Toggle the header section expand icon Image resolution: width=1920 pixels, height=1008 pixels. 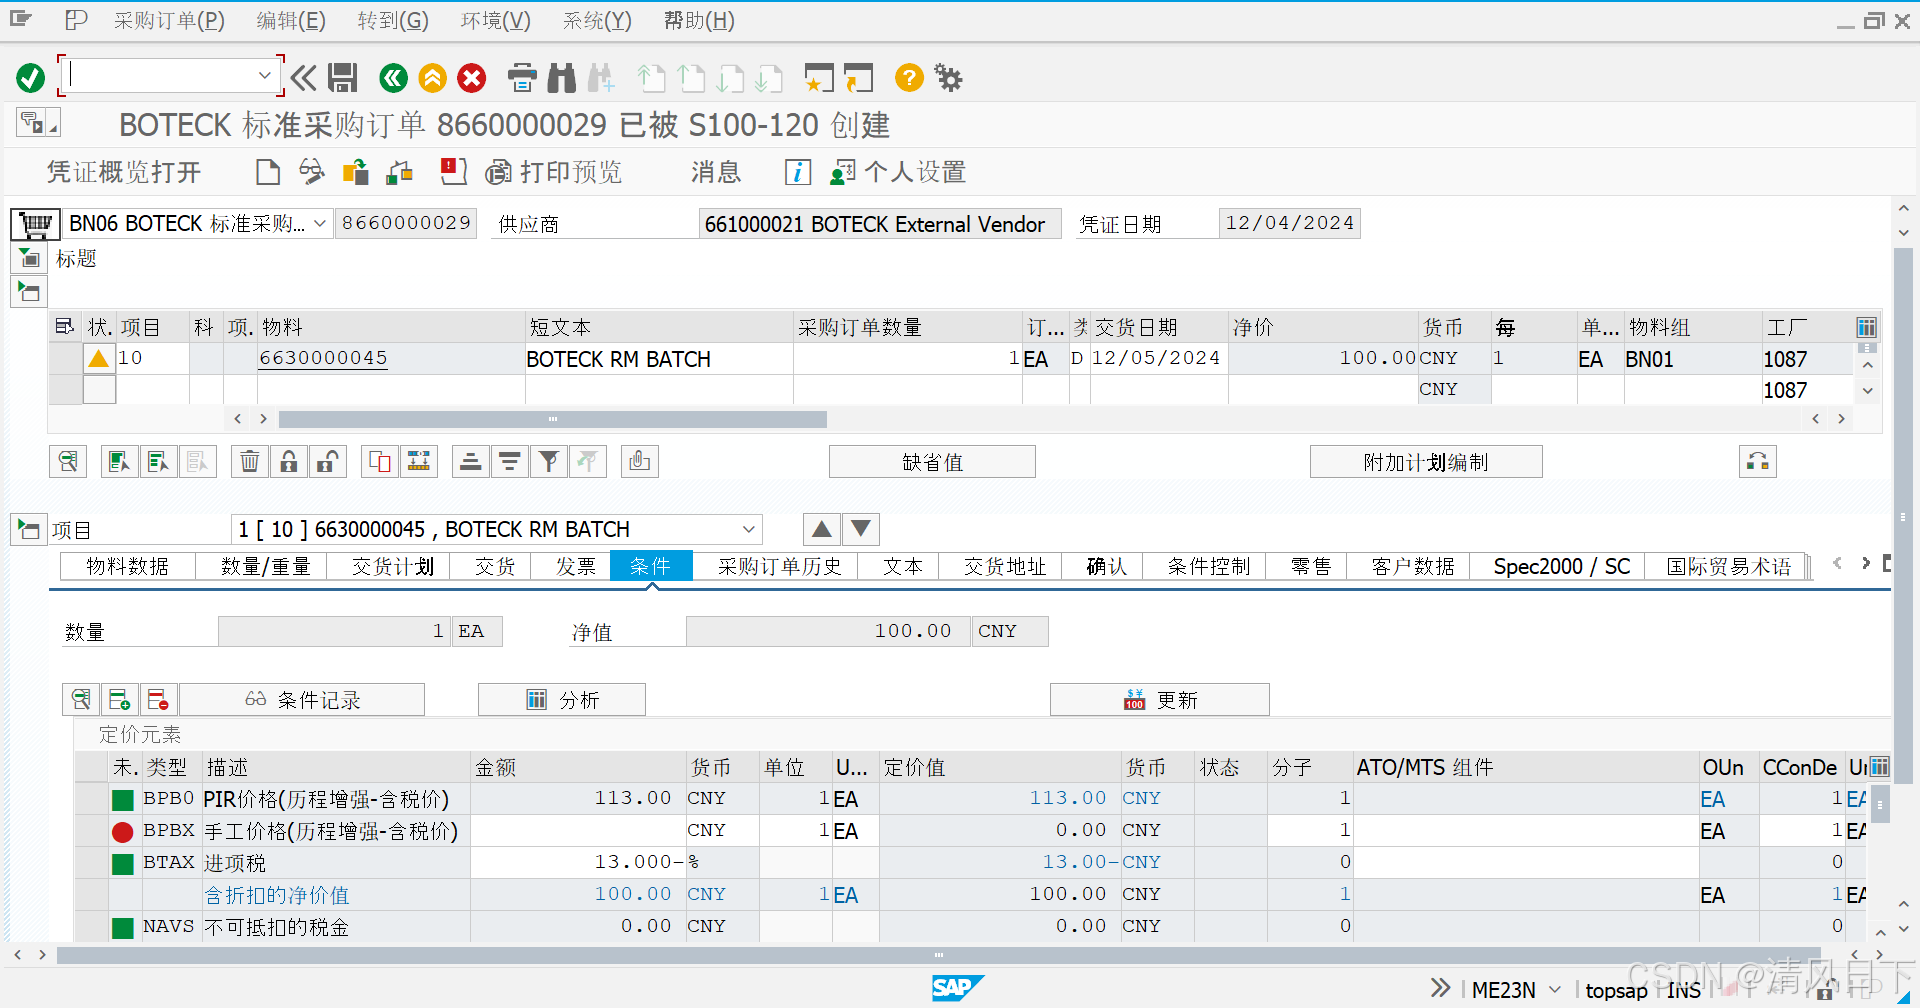30,259
